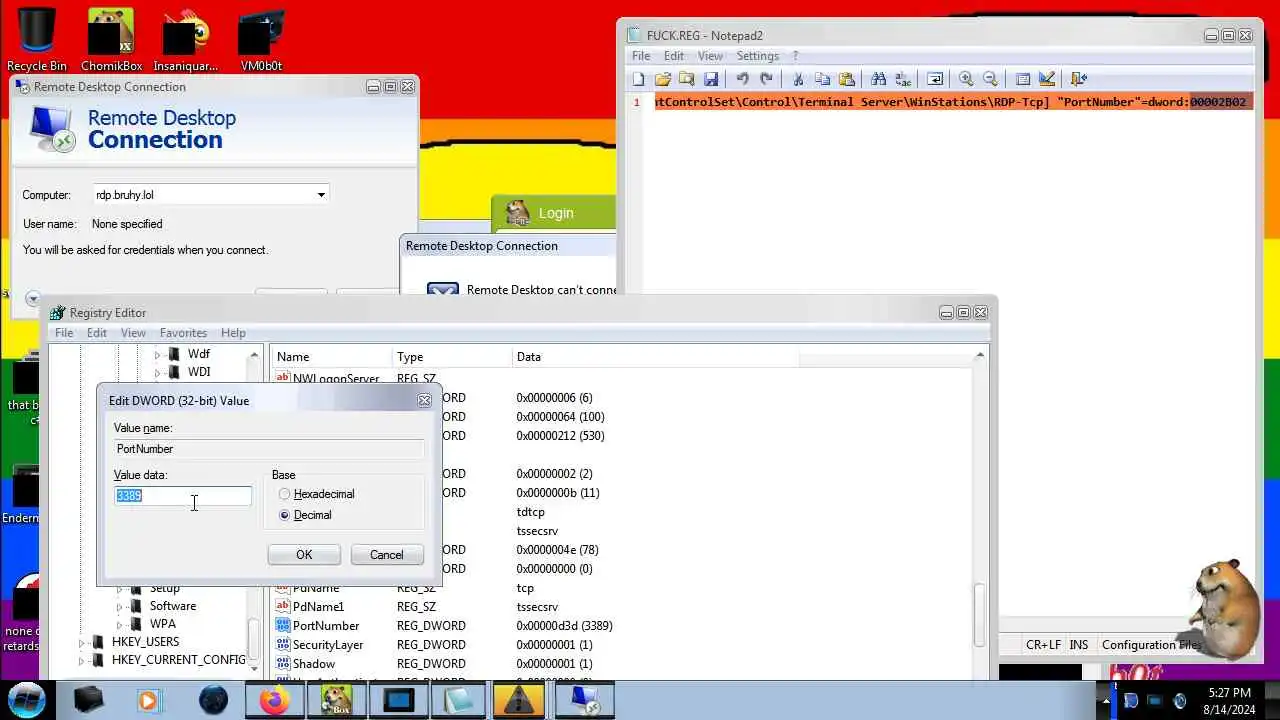Expand WDI tree node
The image size is (1280, 720).
tap(157, 372)
